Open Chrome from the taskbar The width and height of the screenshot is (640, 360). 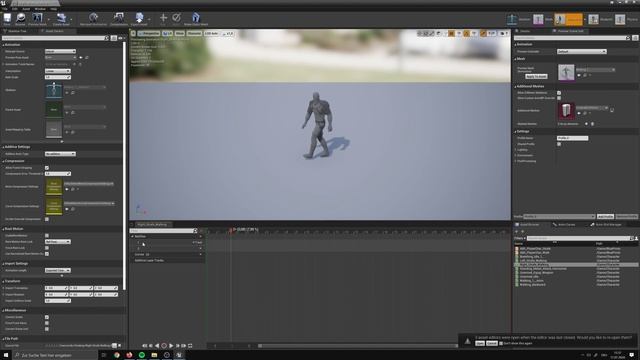click(x=117, y=355)
